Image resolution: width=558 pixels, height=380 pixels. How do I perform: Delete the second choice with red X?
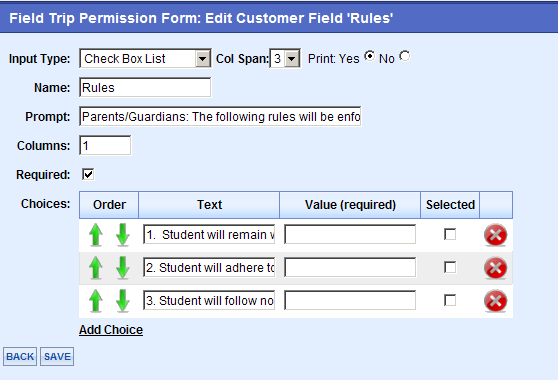[x=495, y=268]
